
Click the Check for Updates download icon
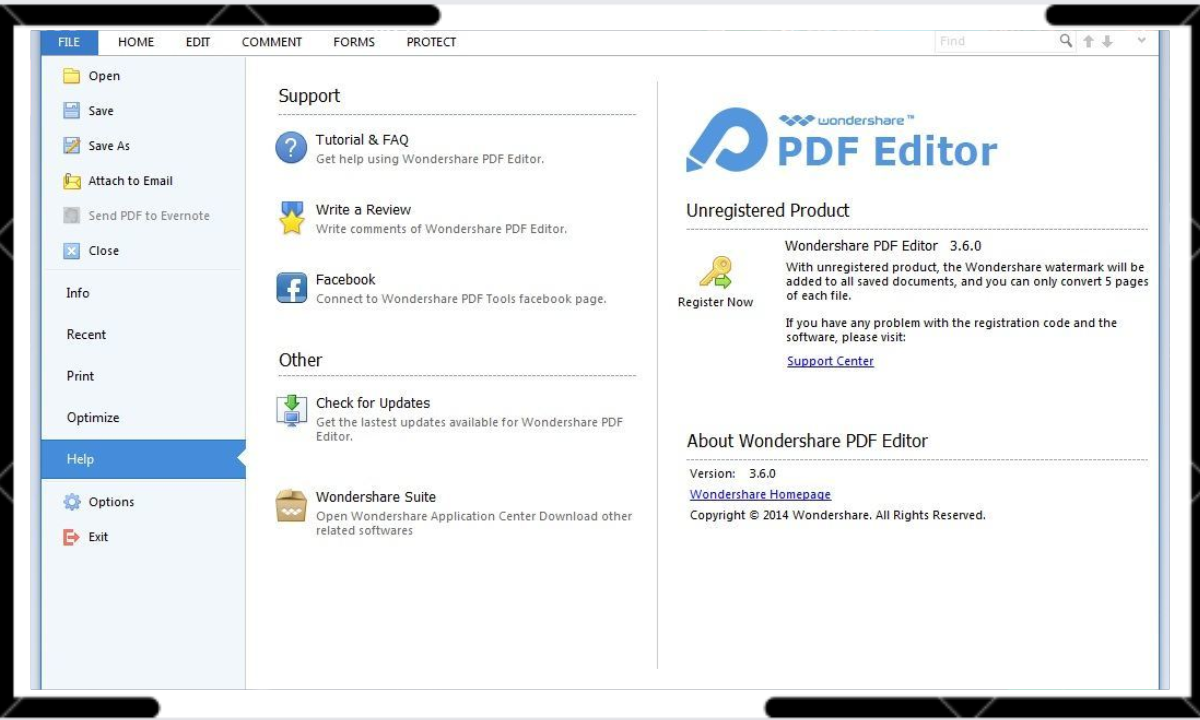click(x=291, y=411)
